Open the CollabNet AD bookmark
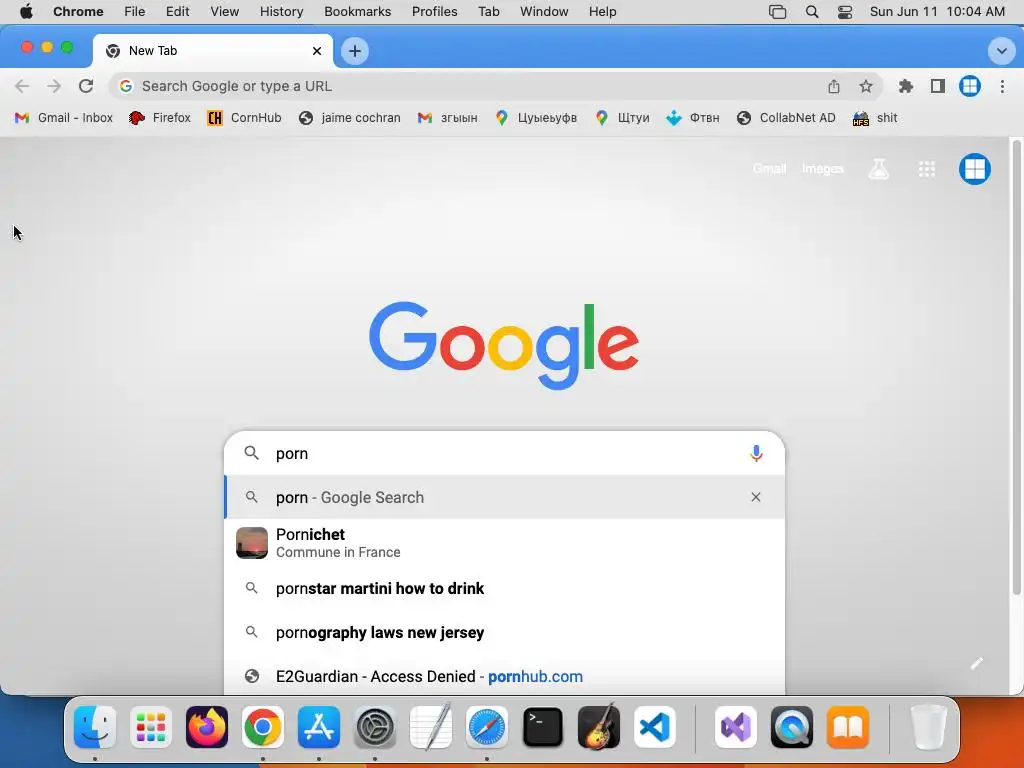1024x768 pixels. click(786, 118)
